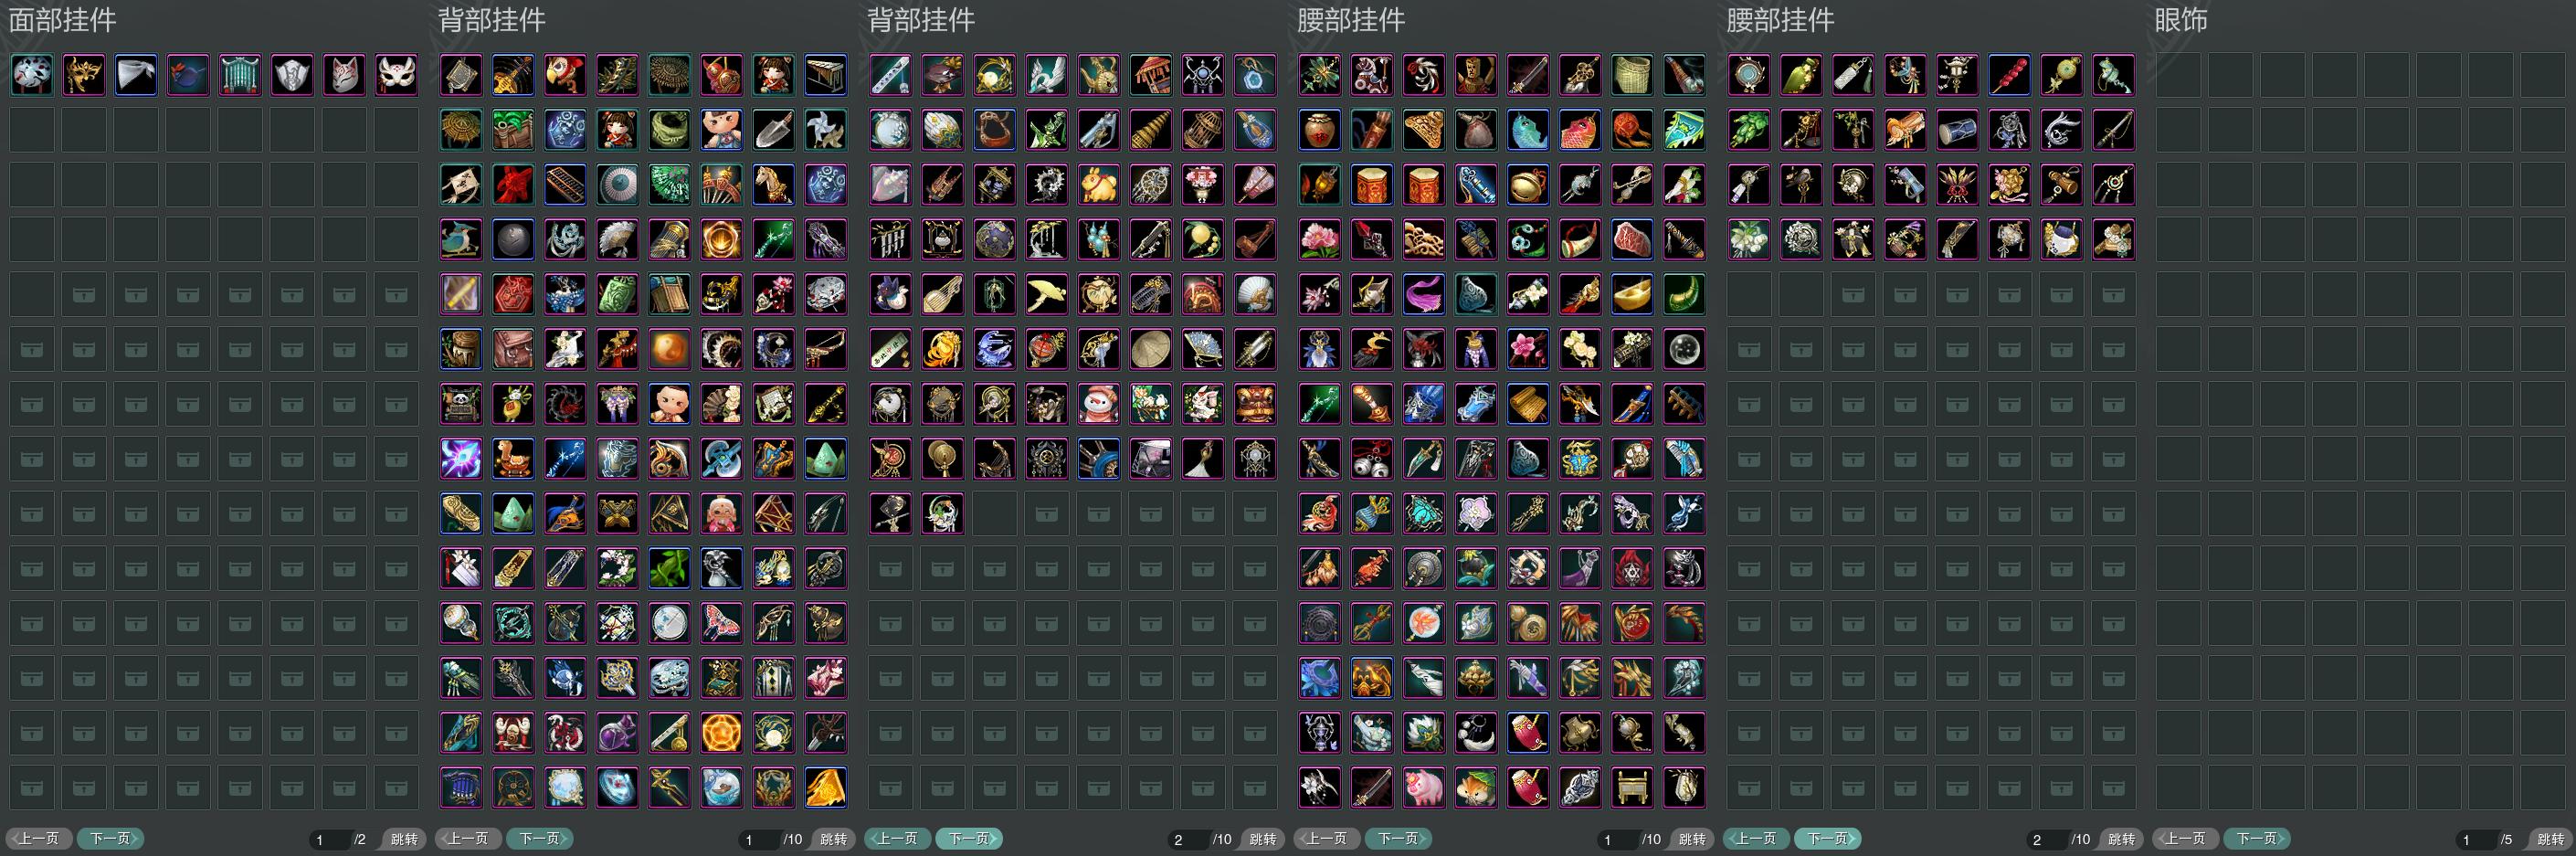Select the hamster with leaf waist item
The image size is (2576, 856).
tap(1476, 788)
